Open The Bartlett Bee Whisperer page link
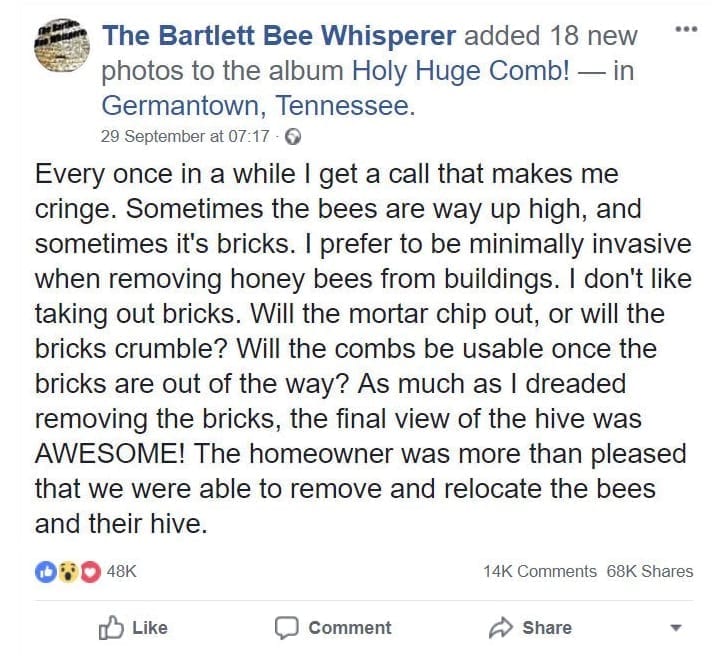Viewport: 728px width, 656px height. pos(279,36)
